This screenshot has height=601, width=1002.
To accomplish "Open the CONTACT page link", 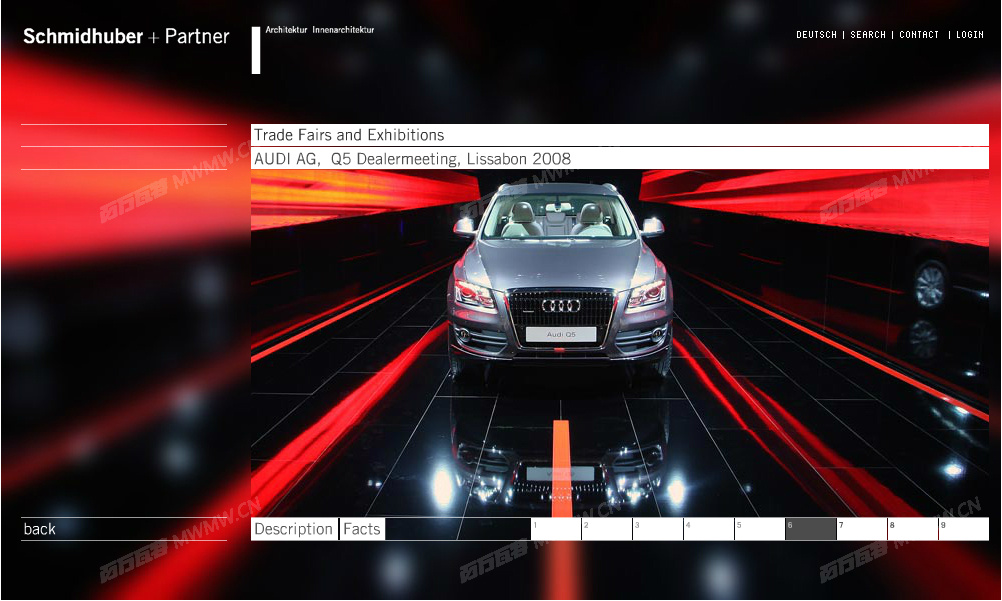I will point(919,35).
